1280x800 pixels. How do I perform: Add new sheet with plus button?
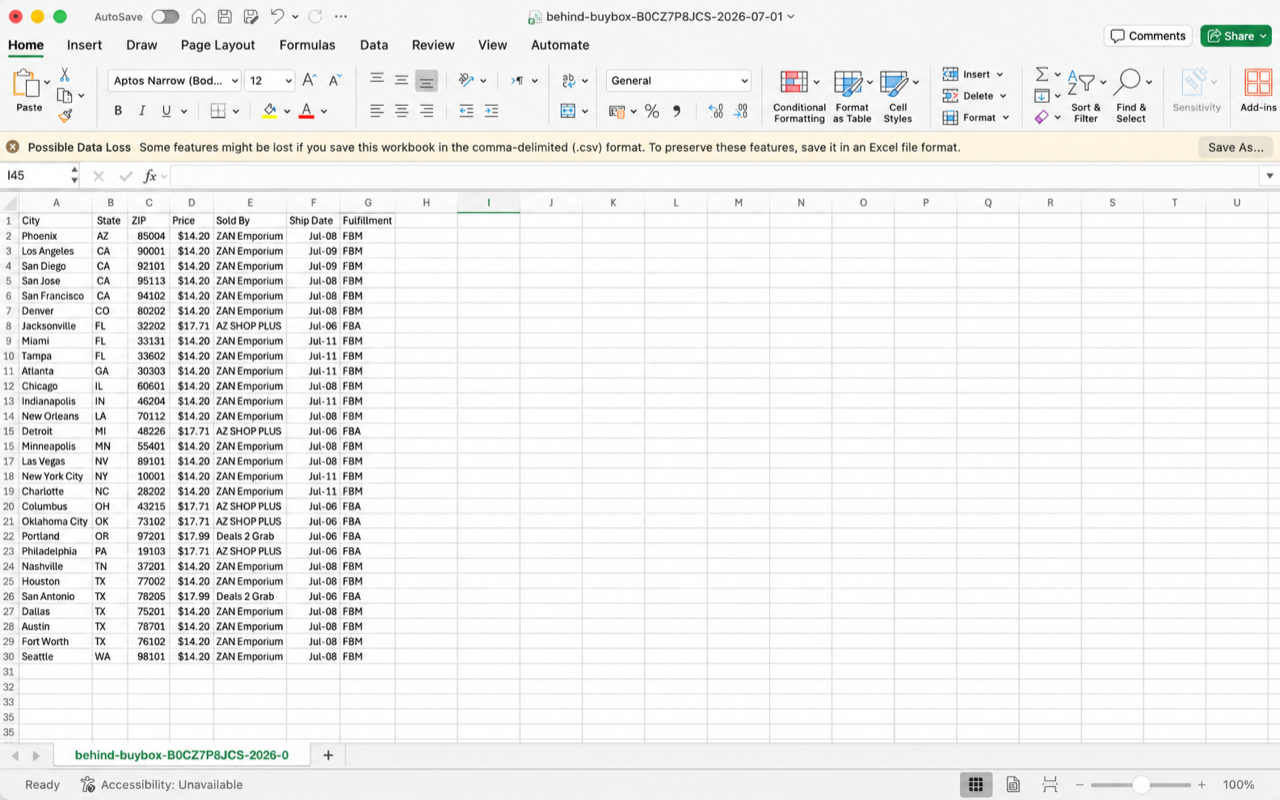pyautogui.click(x=328, y=755)
